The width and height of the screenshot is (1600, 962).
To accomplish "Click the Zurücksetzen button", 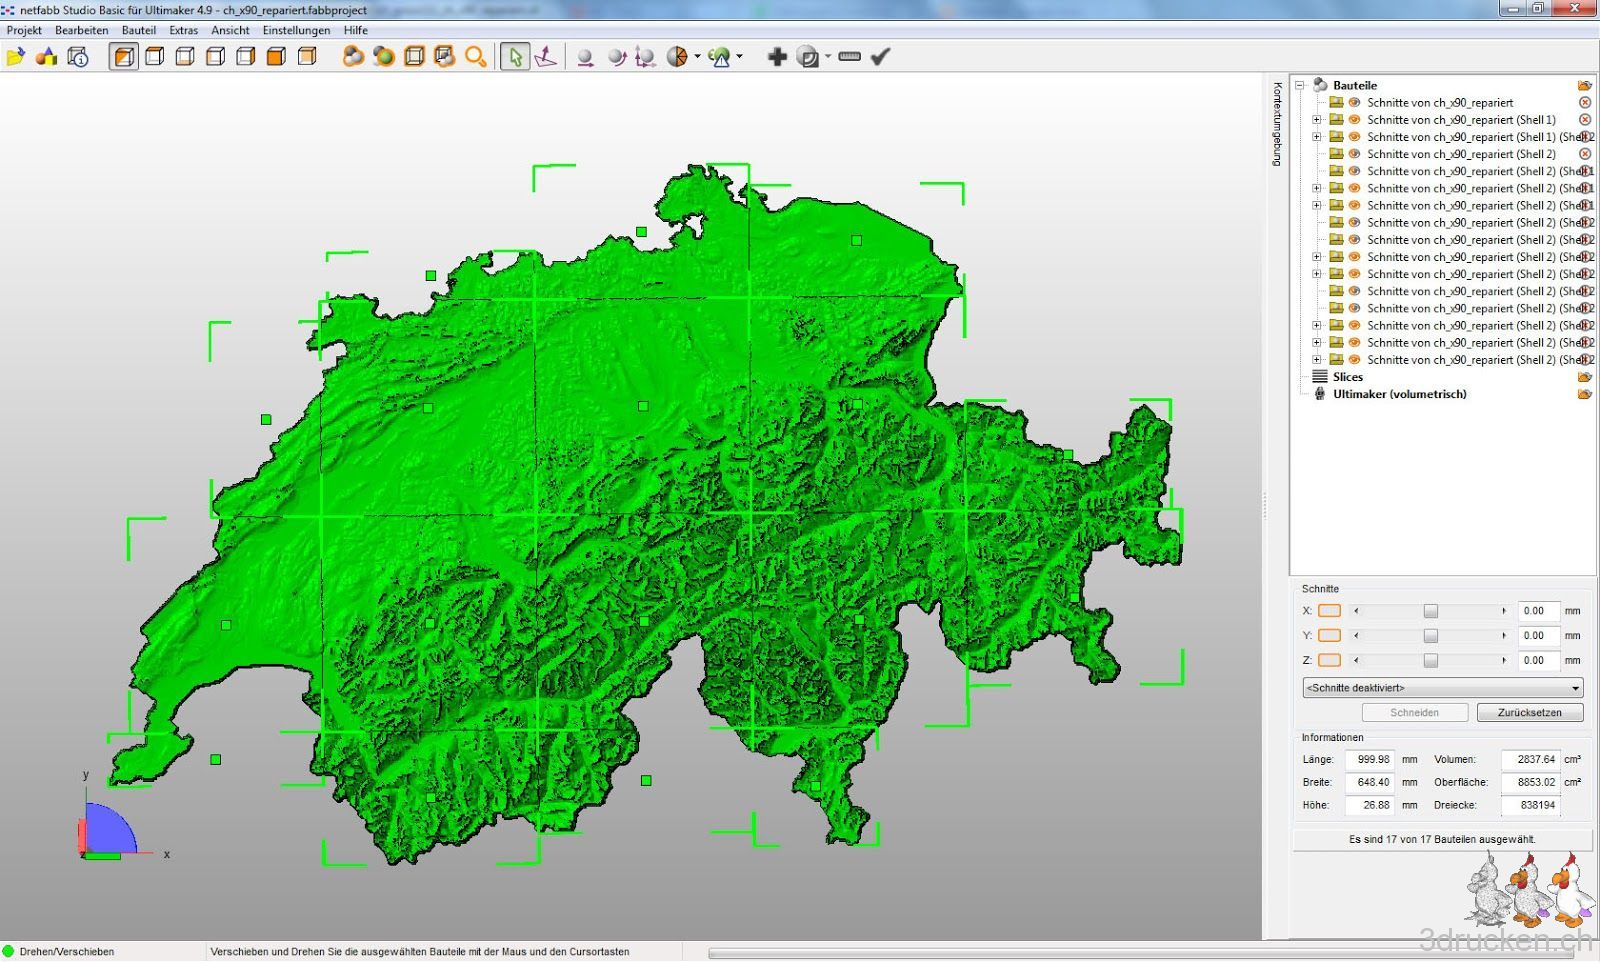I will [x=1529, y=713].
